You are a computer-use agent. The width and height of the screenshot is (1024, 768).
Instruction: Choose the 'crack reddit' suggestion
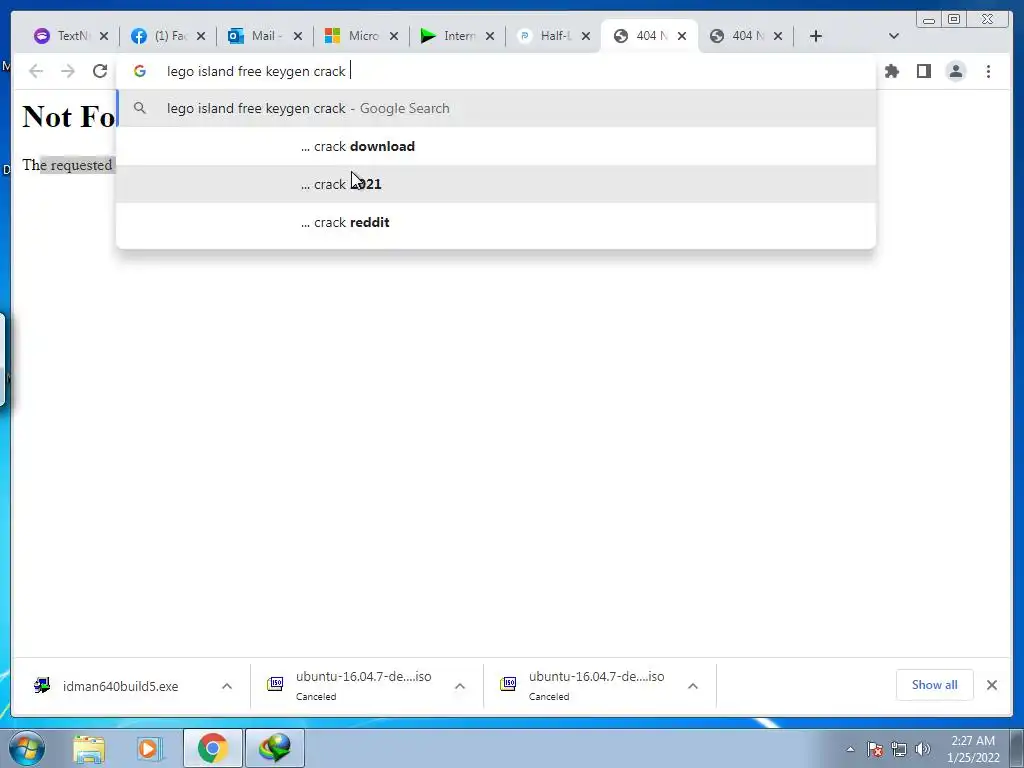[x=496, y=222]
